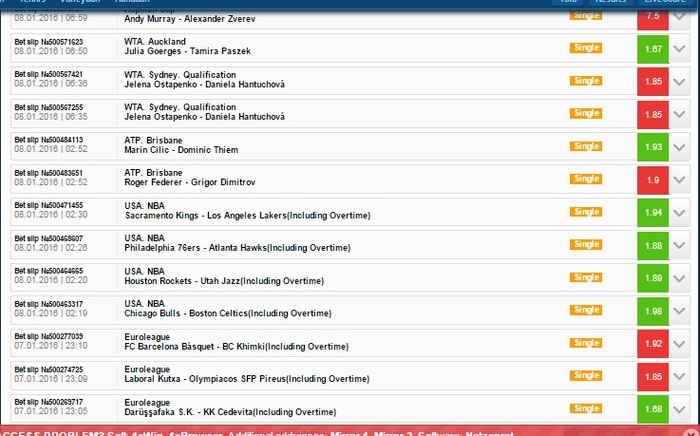The width and height of the screenshot is (700, 436).
Task: Expand the Julia Goerges - Tamira Paszek bet row
Action: pos(679,49)
